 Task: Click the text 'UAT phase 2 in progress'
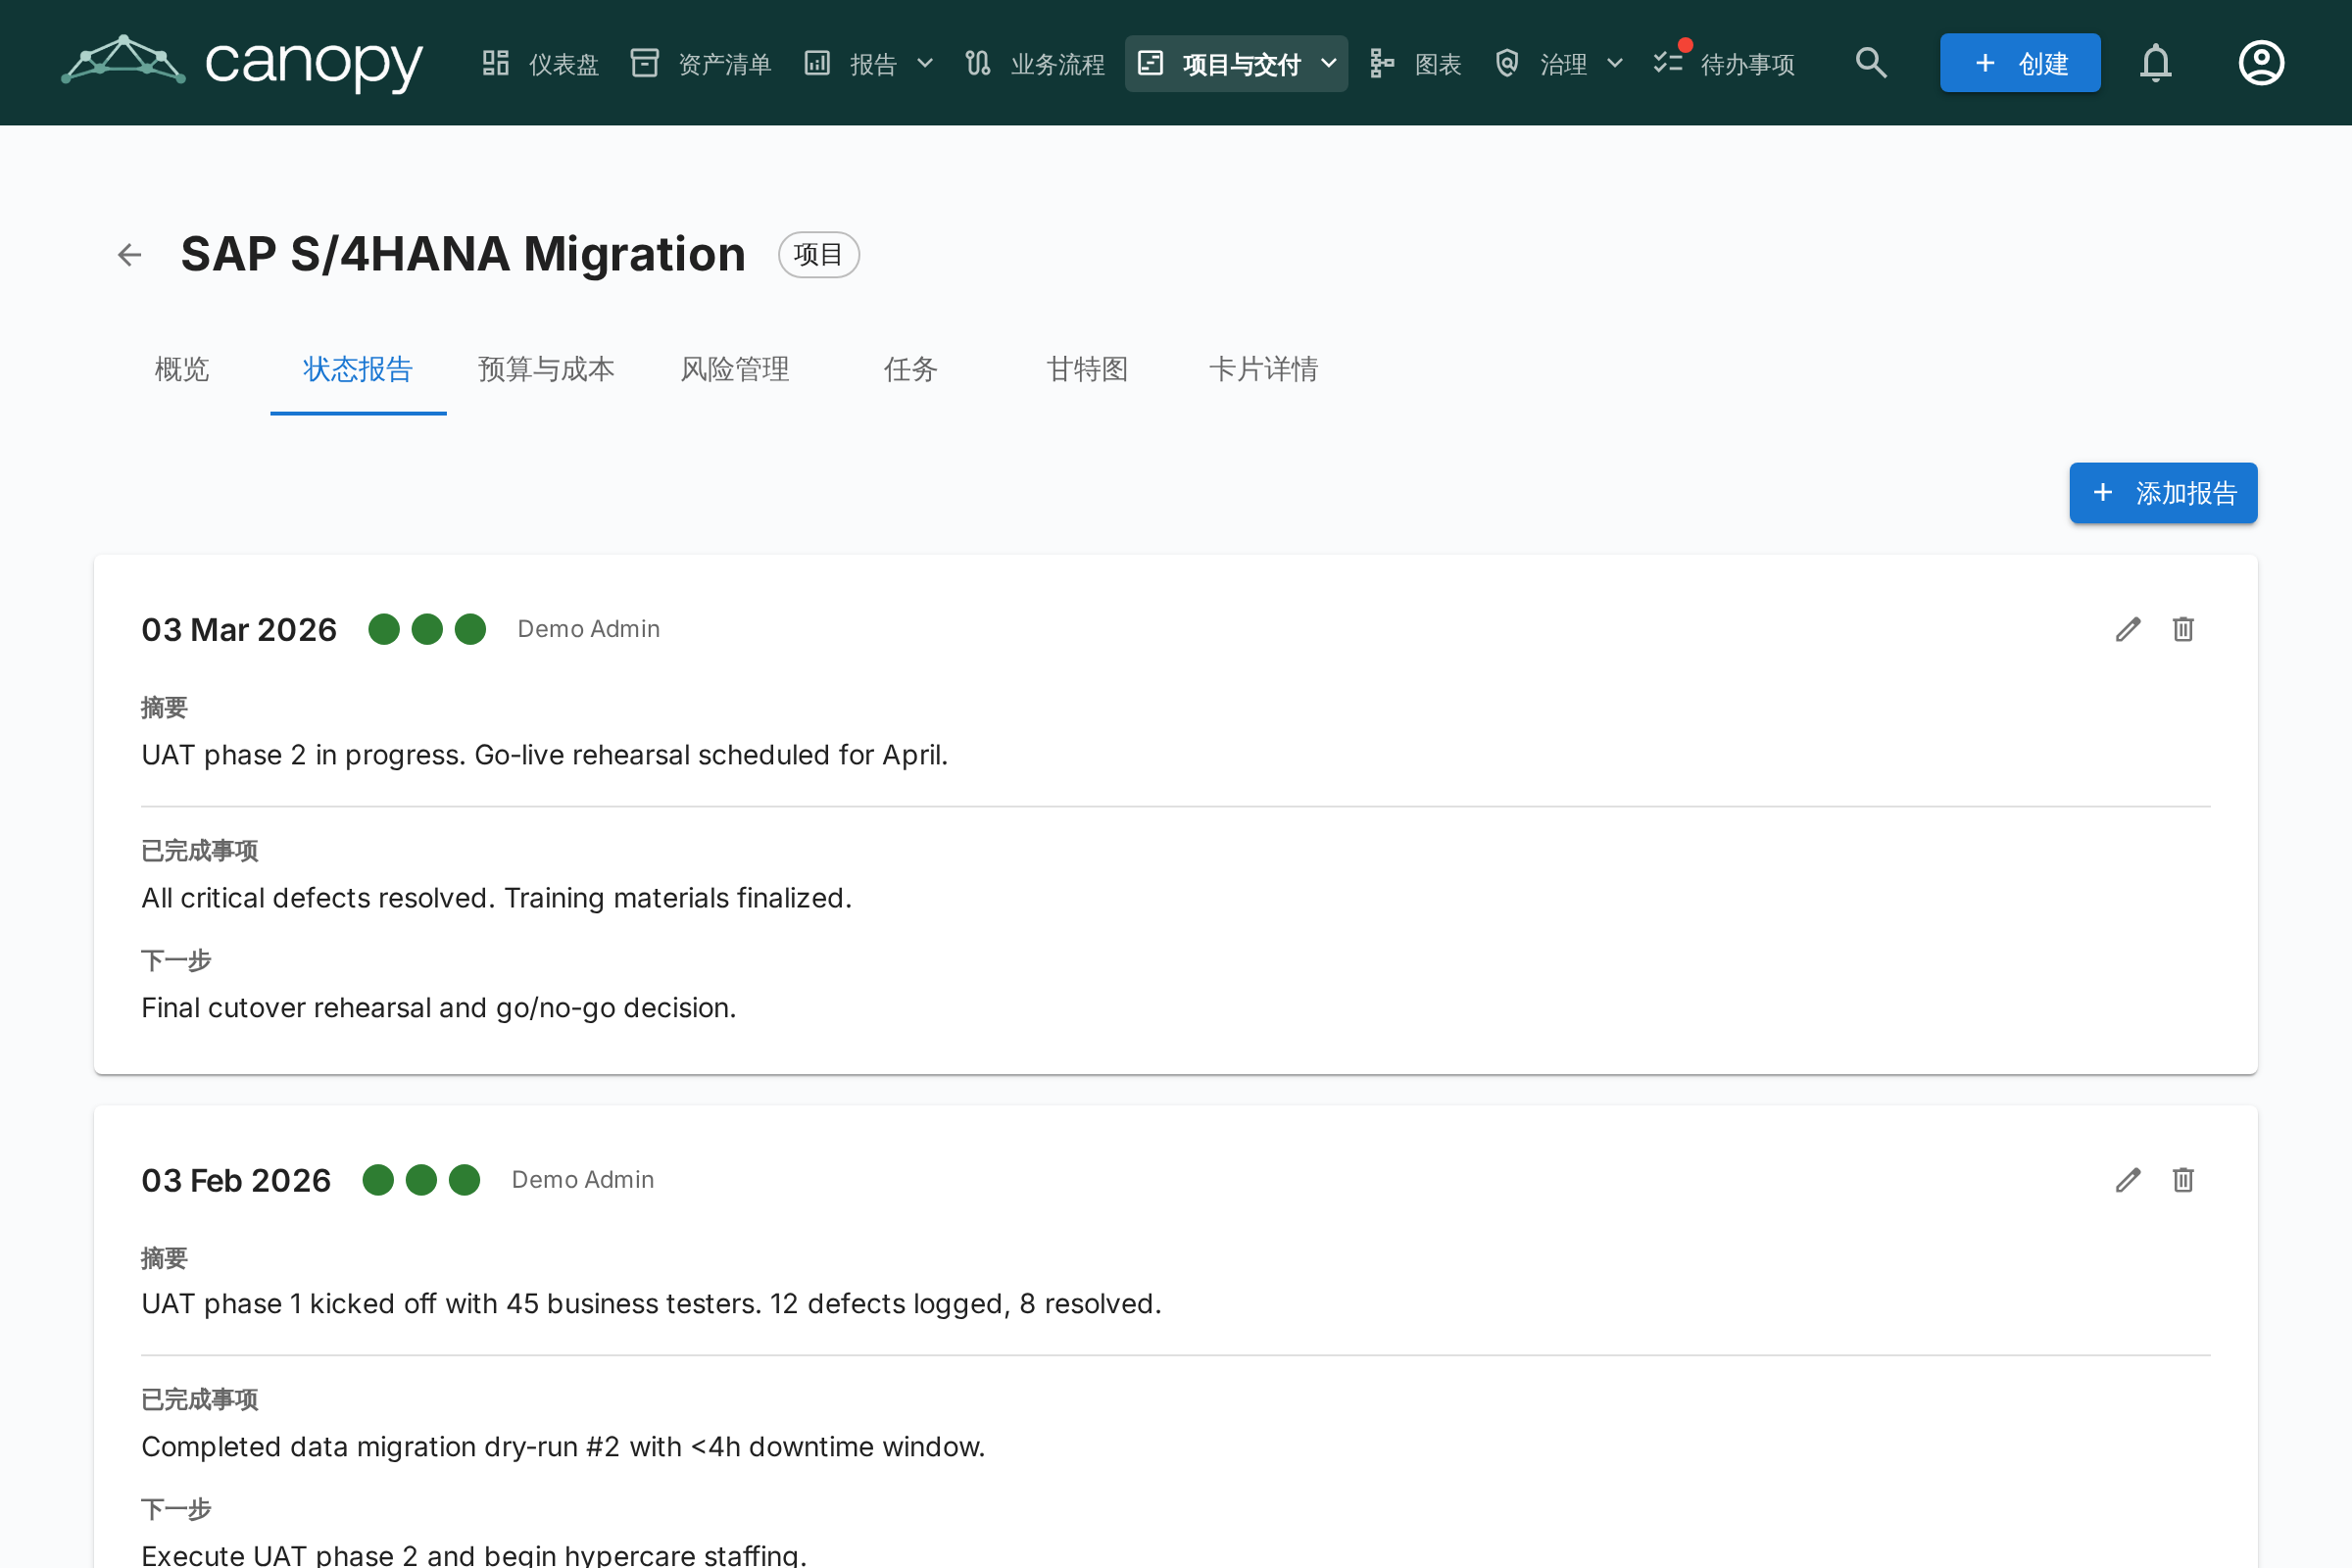click(x=302, y=755)
